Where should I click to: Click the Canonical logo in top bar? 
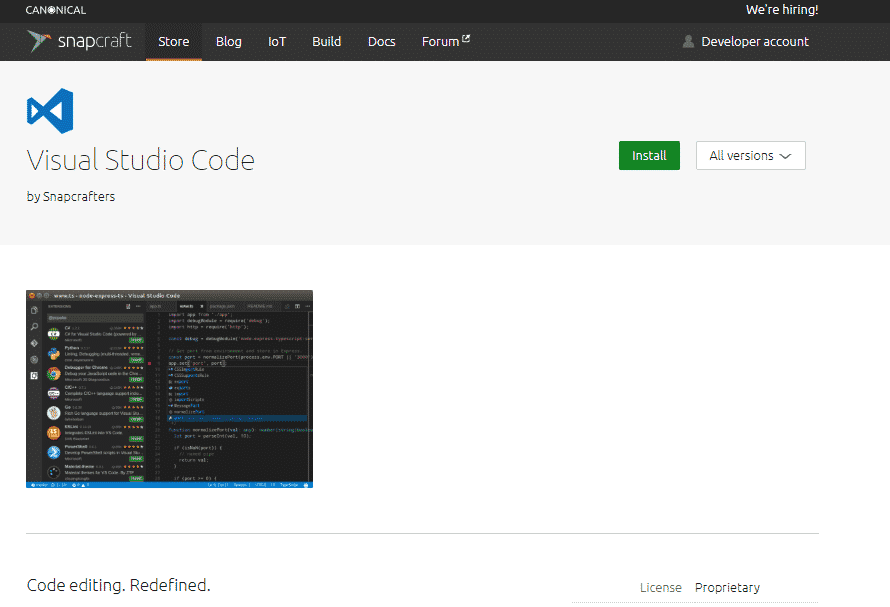56,10
